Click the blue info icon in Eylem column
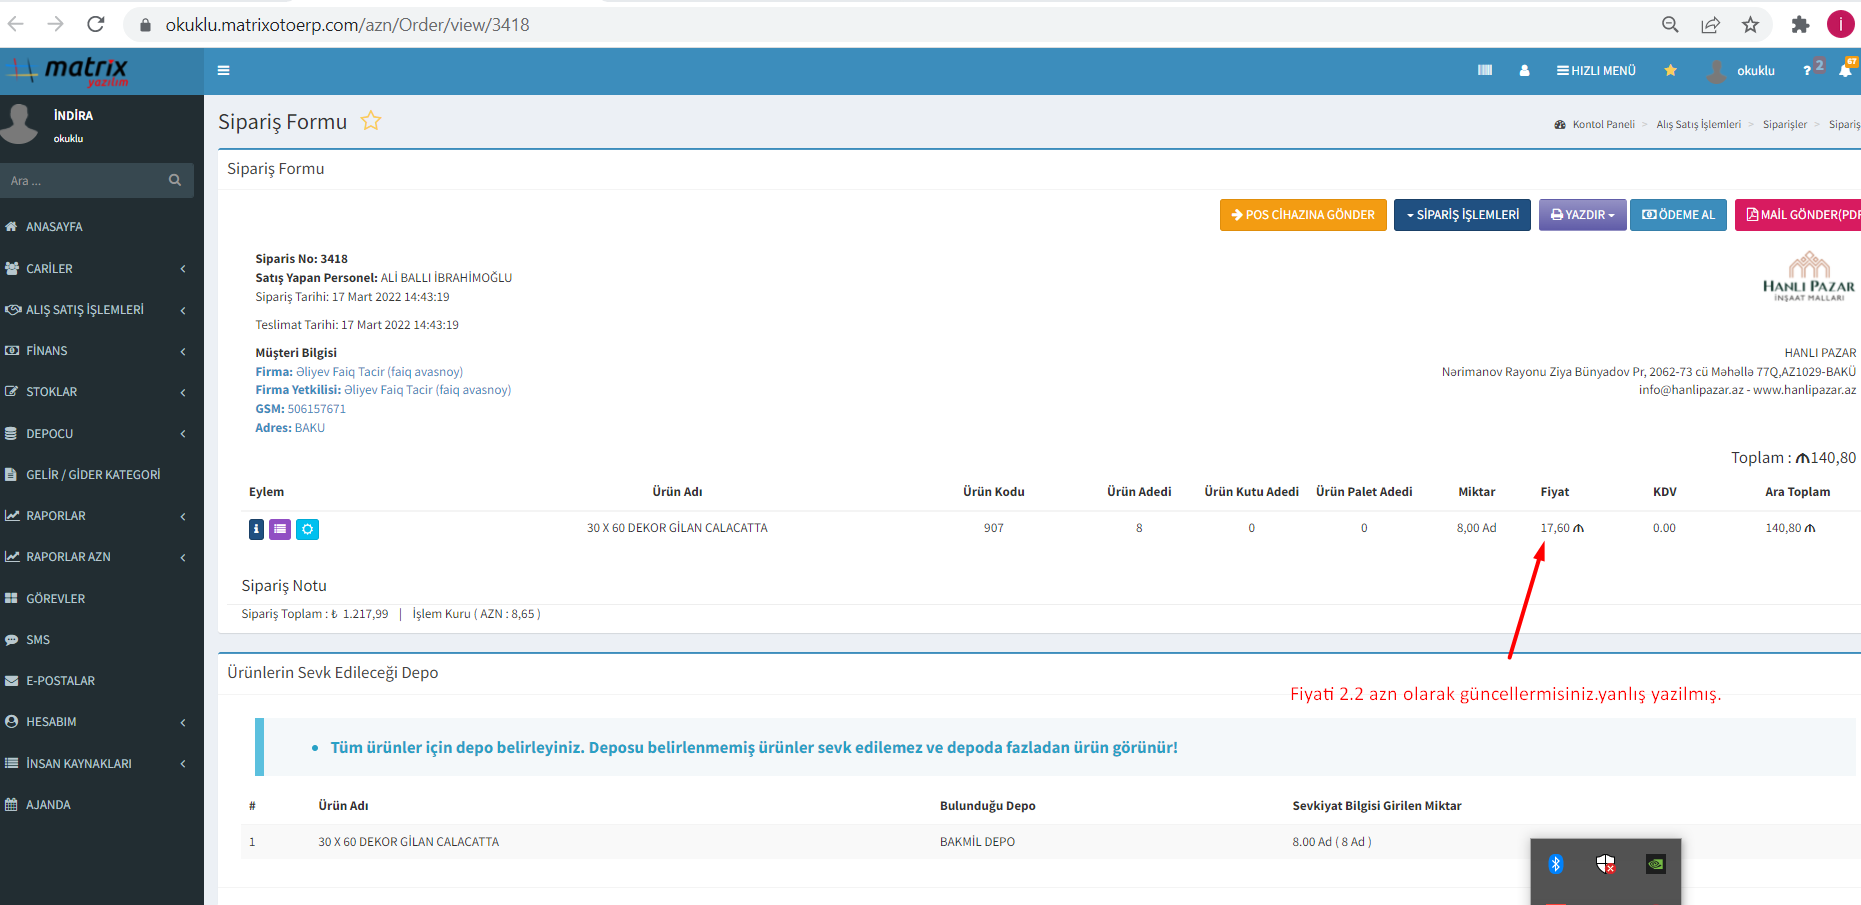The image size is (1861, 905). tap(256, 529)
